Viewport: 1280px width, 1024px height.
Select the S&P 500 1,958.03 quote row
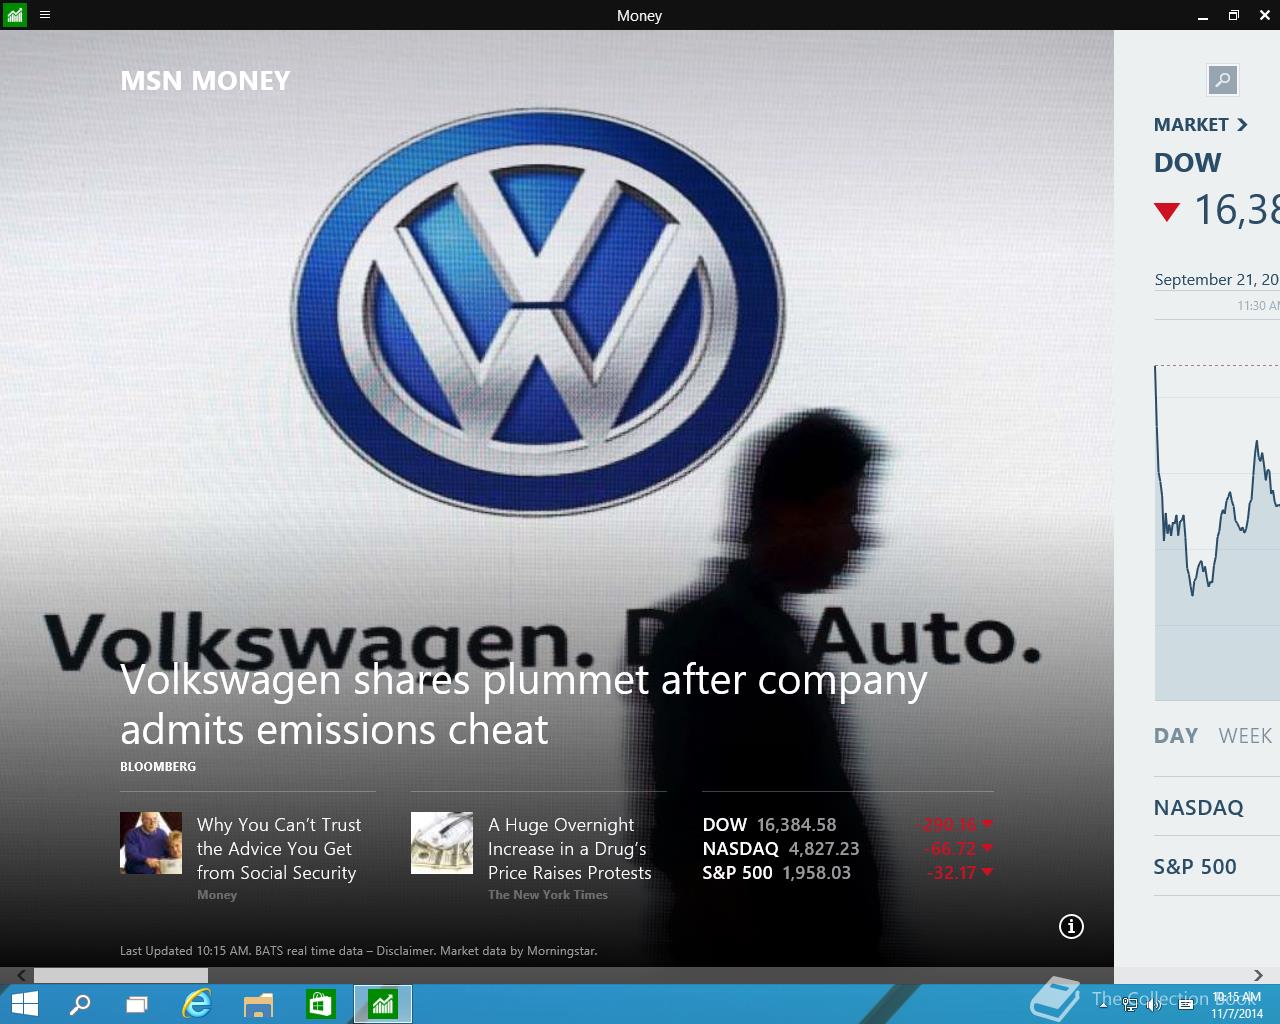[848, 873]
